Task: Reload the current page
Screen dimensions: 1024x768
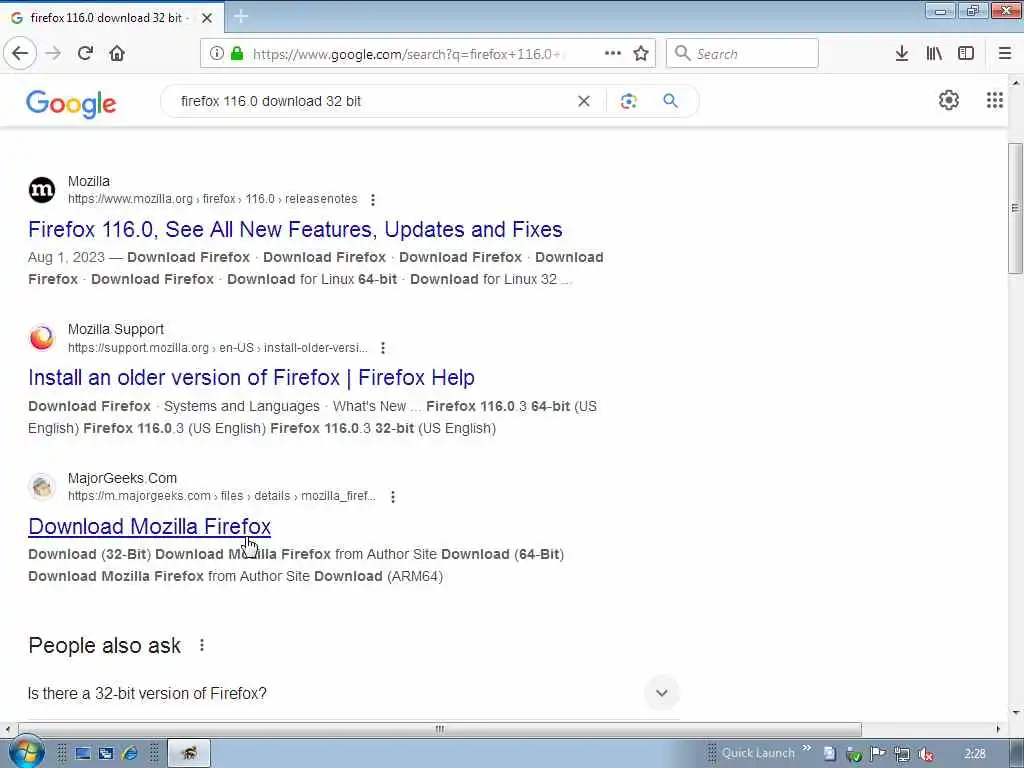Action: [85, 54]
